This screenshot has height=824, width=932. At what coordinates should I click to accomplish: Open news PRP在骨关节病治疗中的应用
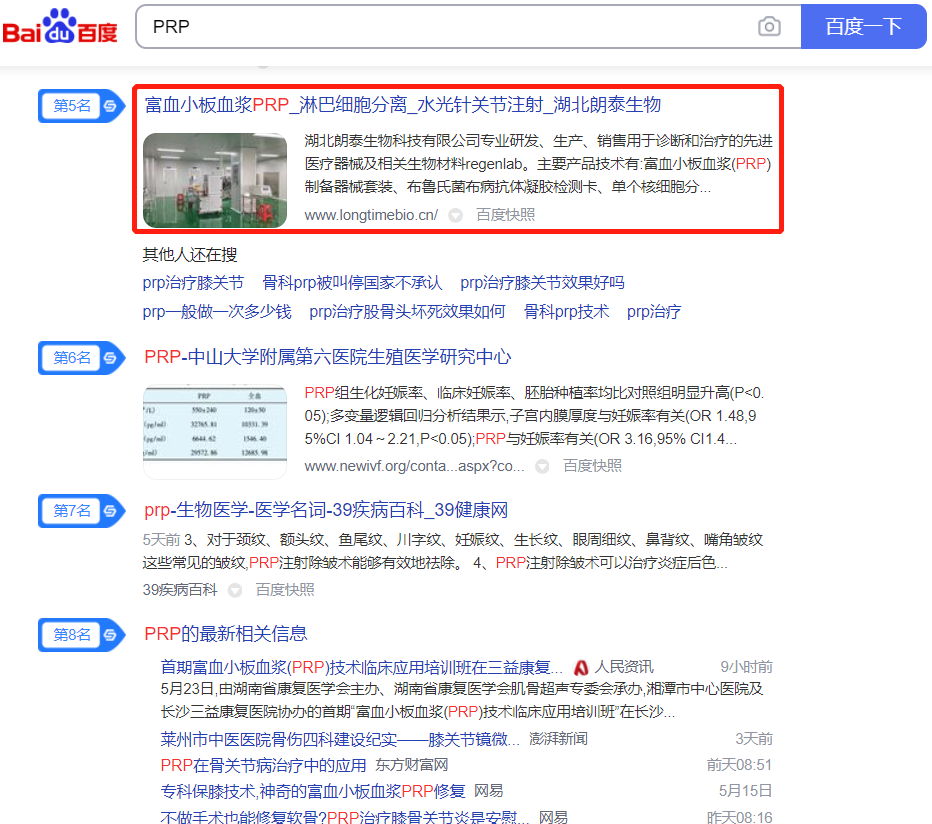pos(263,765)
